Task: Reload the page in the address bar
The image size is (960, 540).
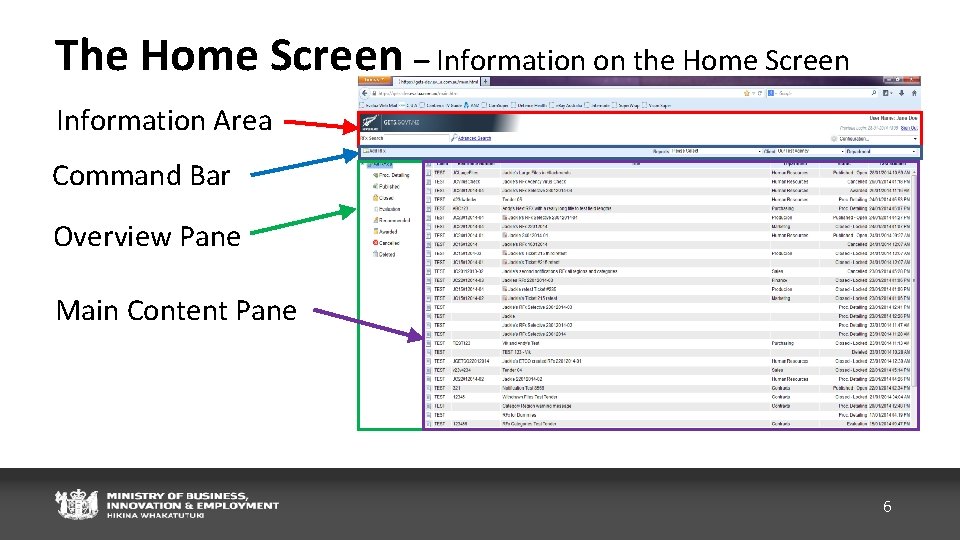Action: [760, 93]
